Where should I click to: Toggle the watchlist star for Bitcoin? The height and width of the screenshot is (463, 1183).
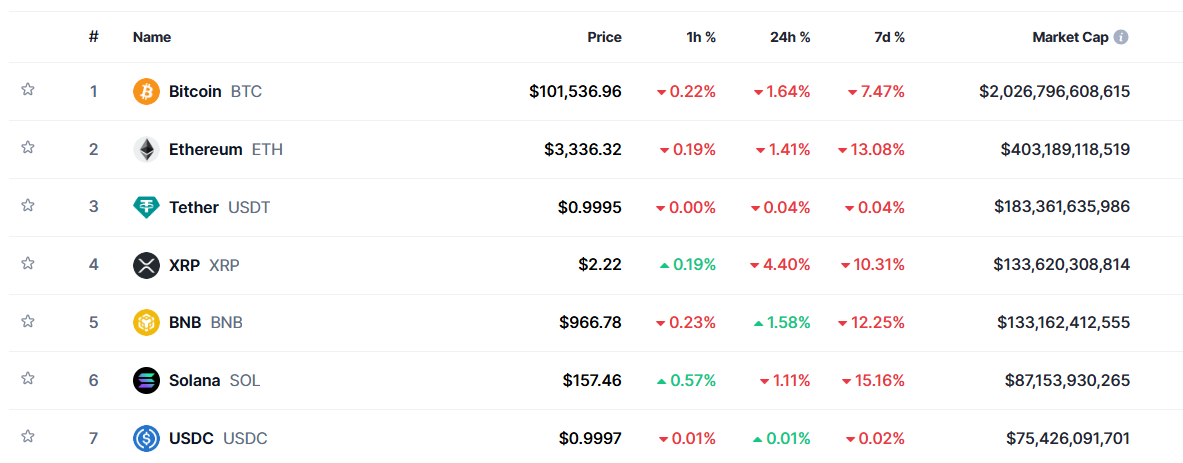[28, 90]
